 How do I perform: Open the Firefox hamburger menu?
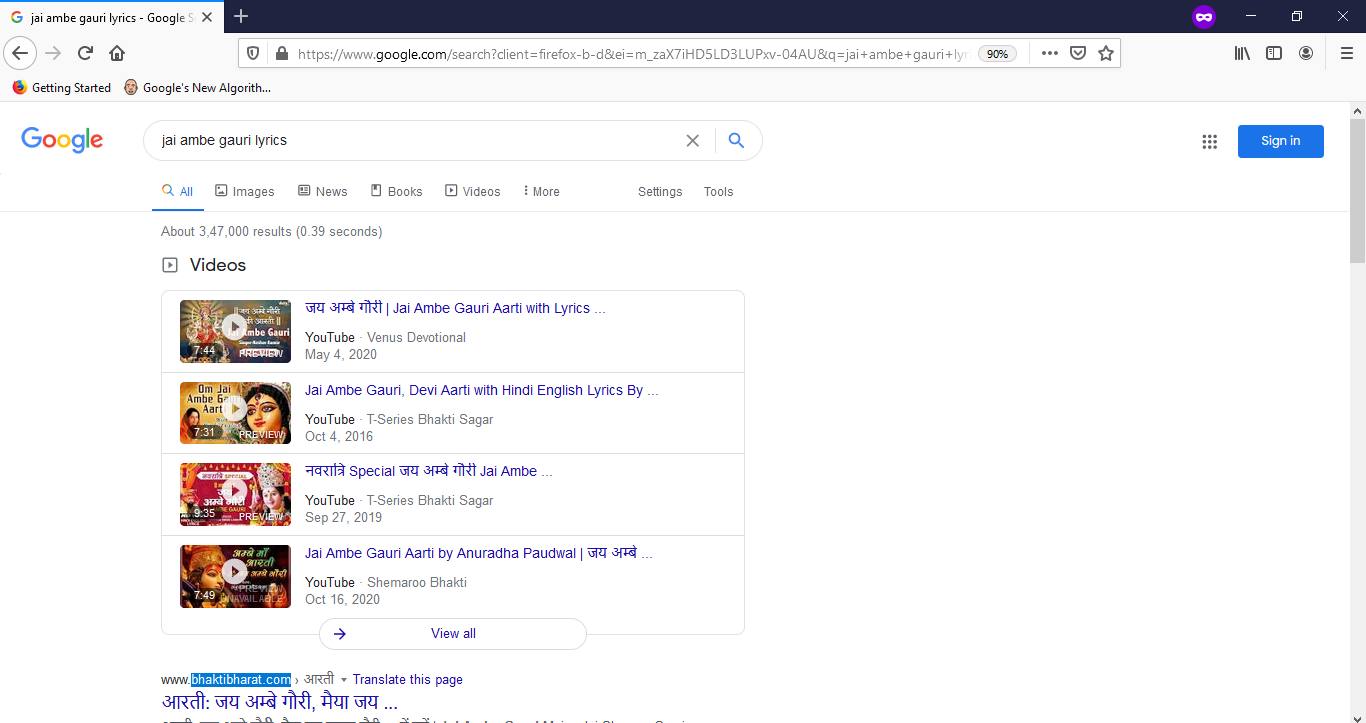click(1346, 53)
